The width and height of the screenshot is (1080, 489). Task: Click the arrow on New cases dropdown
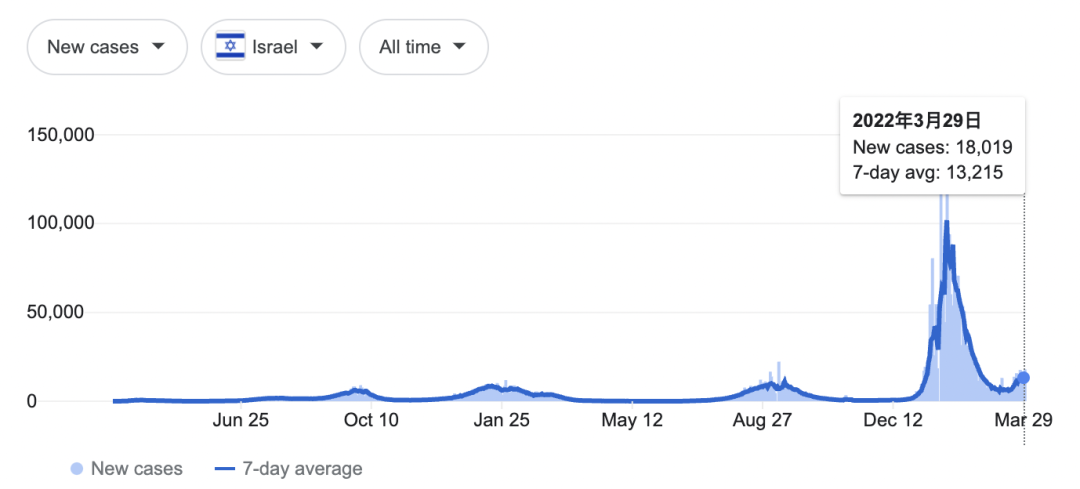[x=157, y=46]
